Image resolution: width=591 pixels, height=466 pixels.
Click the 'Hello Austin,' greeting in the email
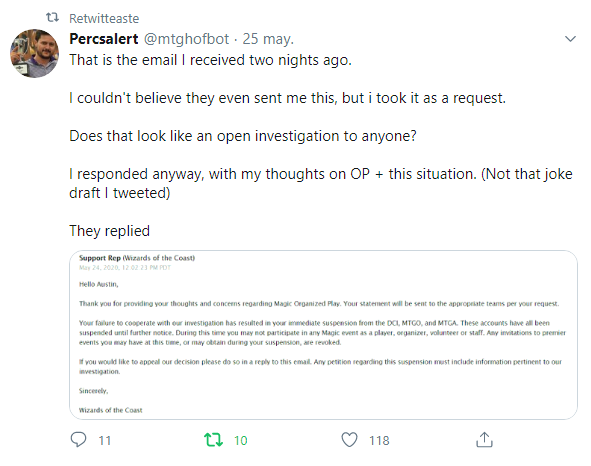click(x=99, y=284)
